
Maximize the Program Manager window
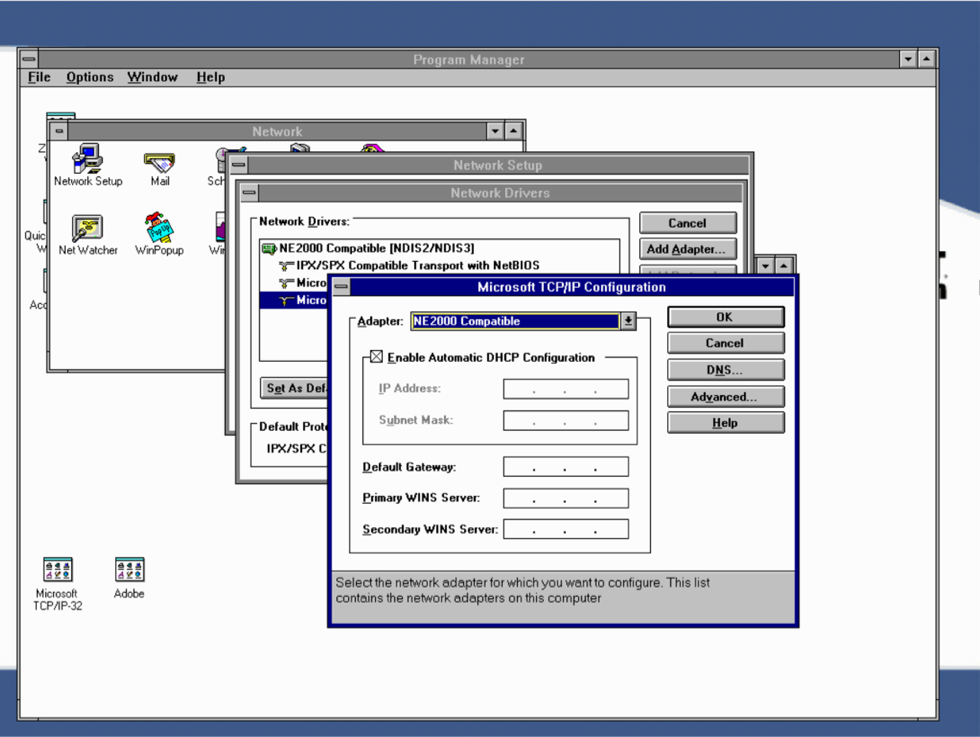coord(927,59)
